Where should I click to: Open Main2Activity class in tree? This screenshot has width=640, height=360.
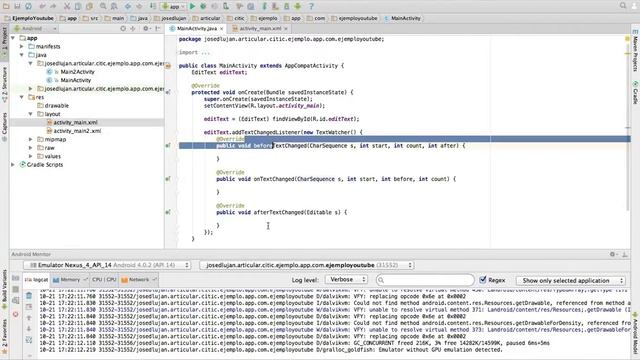(77, 72)
